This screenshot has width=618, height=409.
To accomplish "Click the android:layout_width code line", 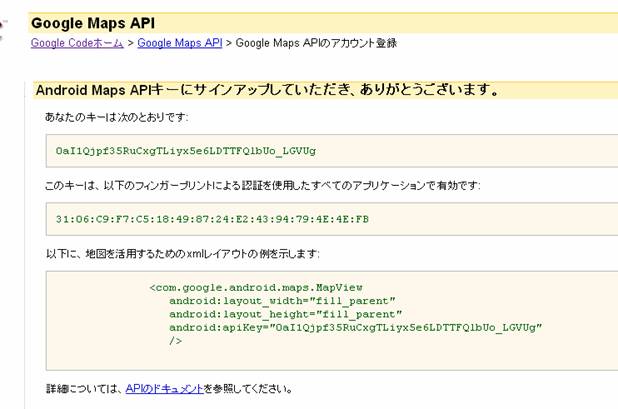I will click(282, 301).
